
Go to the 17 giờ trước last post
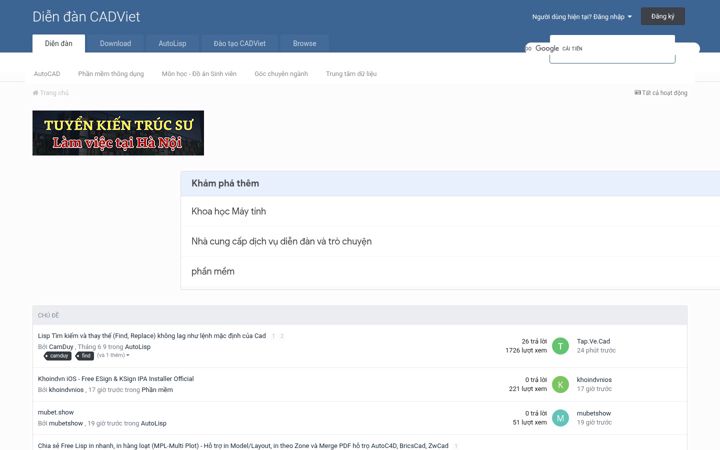pos(594,389)
